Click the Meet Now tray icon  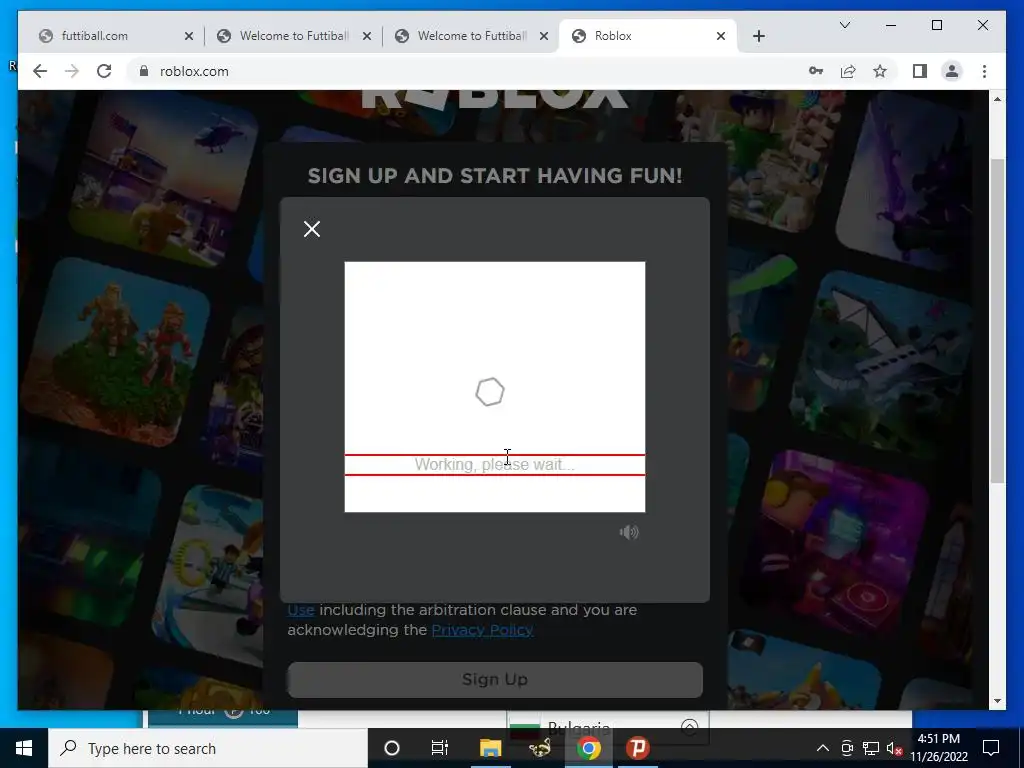point(847,748)
